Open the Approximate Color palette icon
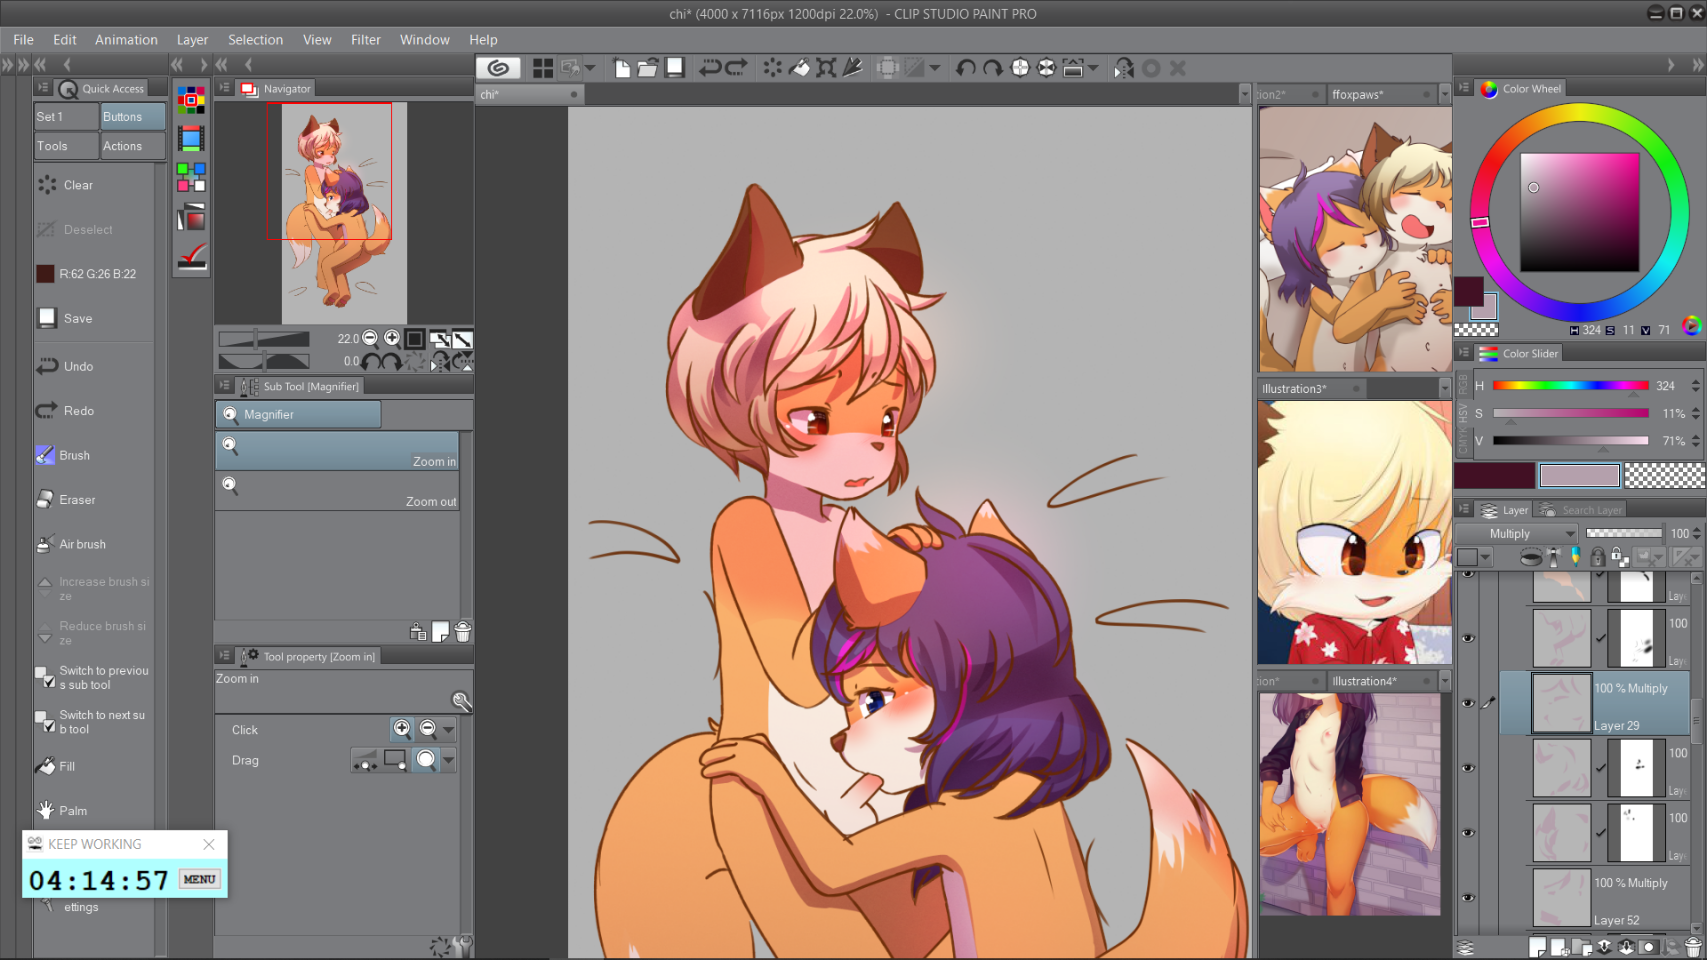The image size is (1707, 960). pos(191,217)
